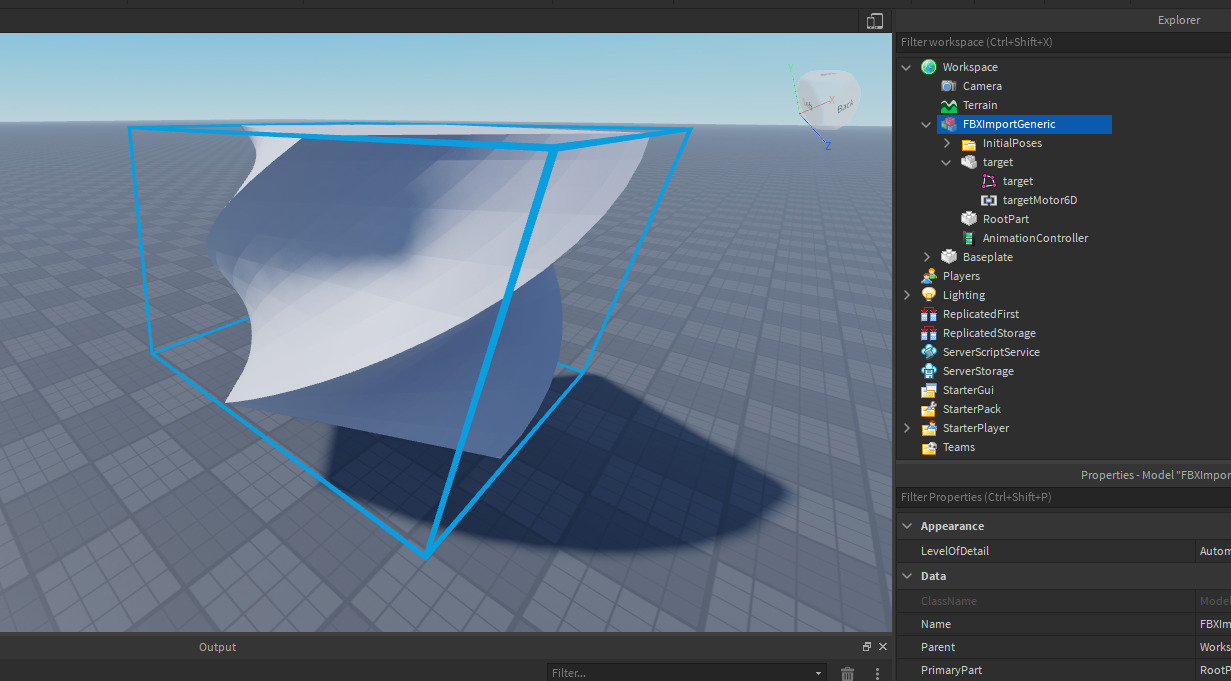The height and width of the screenshot is (681, 1231).
Task: Select RootPart in the Explorer tree
Action: coord(1005,219)
